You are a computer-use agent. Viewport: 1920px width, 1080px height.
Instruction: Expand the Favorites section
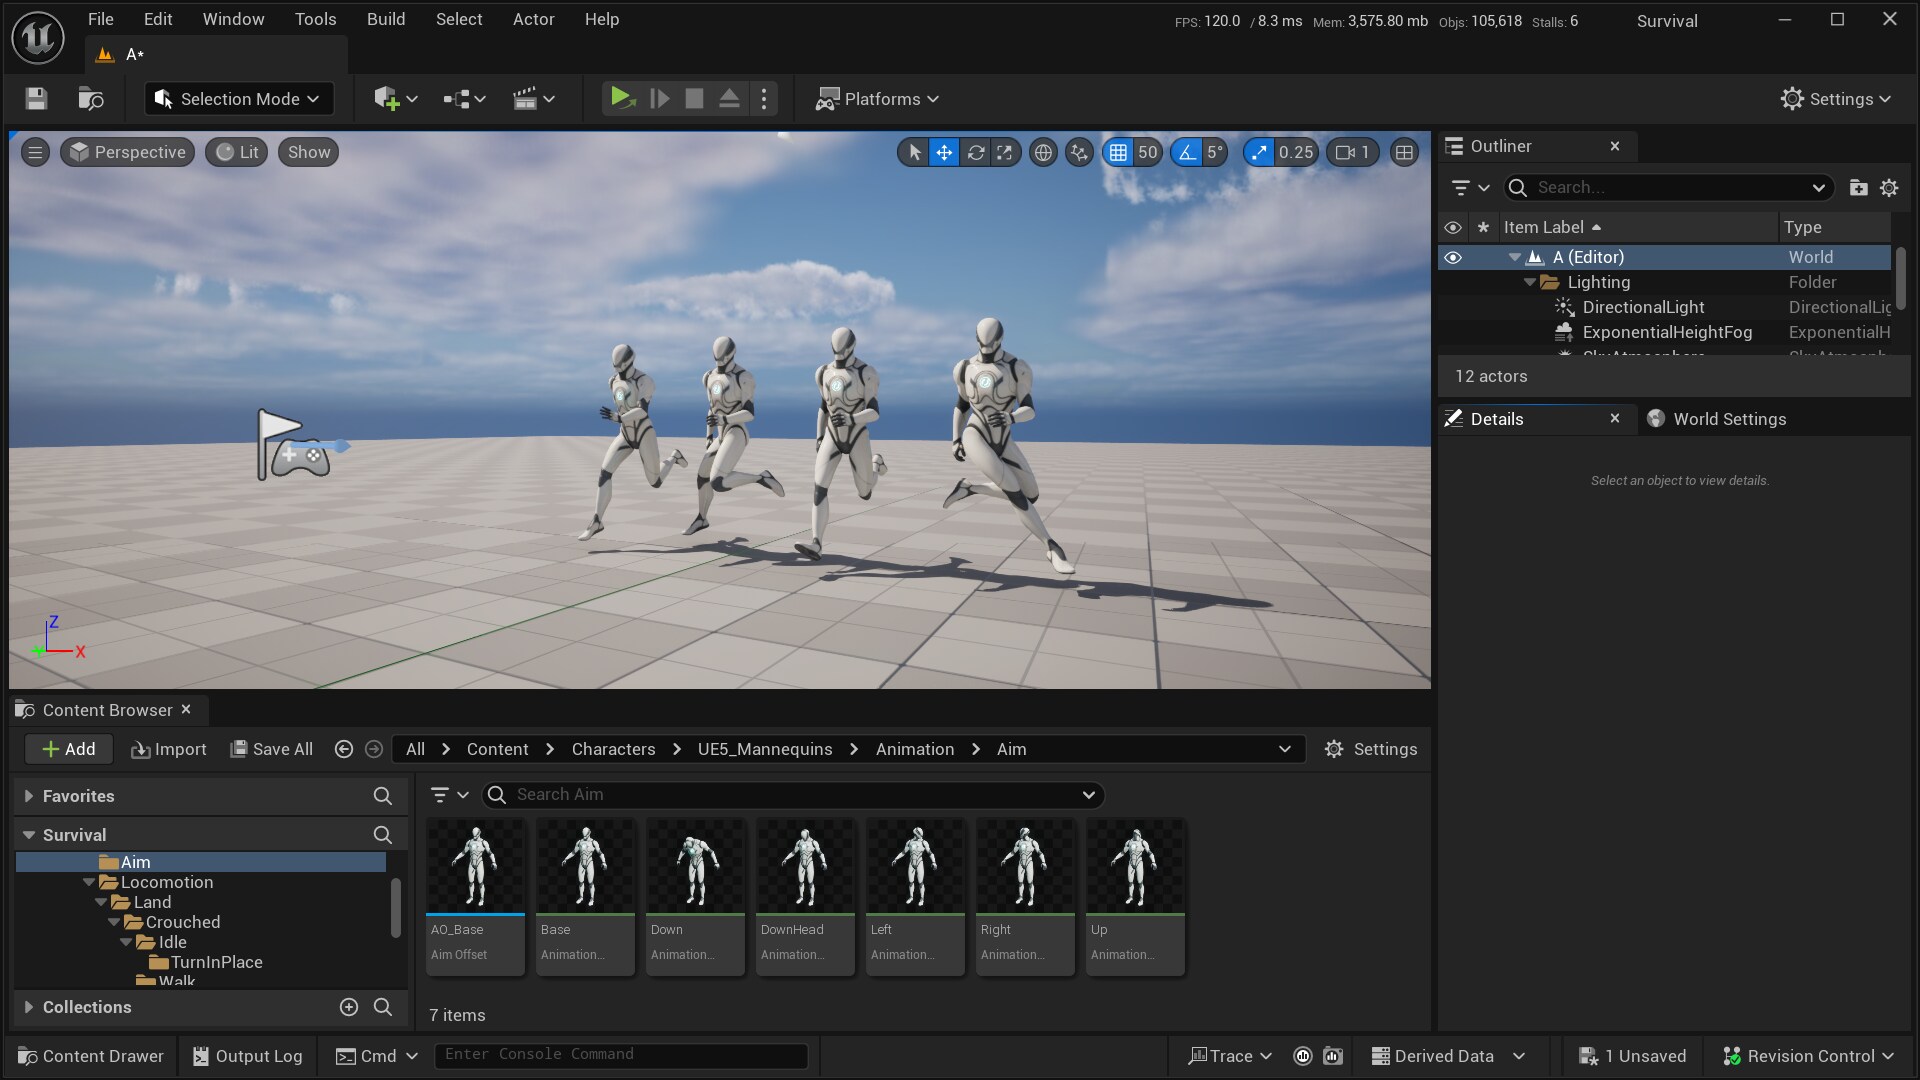point(28,796)
